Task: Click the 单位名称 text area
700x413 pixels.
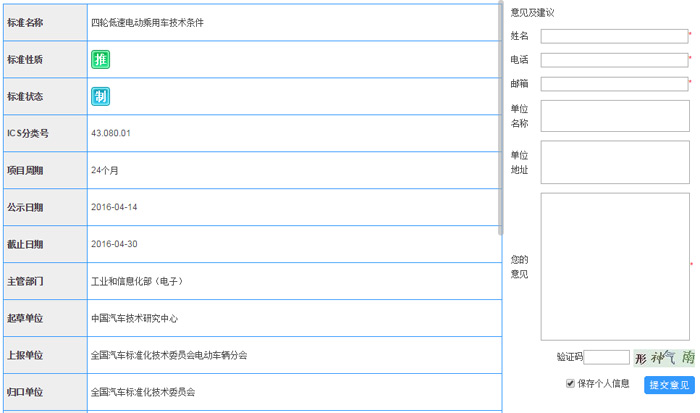Action: (x=614, y=115)
